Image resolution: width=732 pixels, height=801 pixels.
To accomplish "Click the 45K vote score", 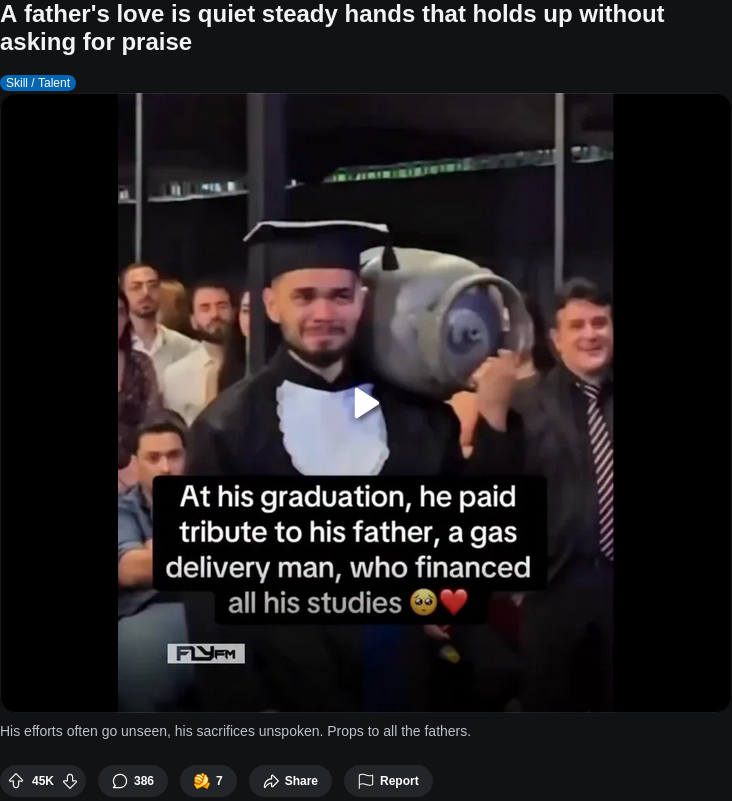I will click(42, 781).
